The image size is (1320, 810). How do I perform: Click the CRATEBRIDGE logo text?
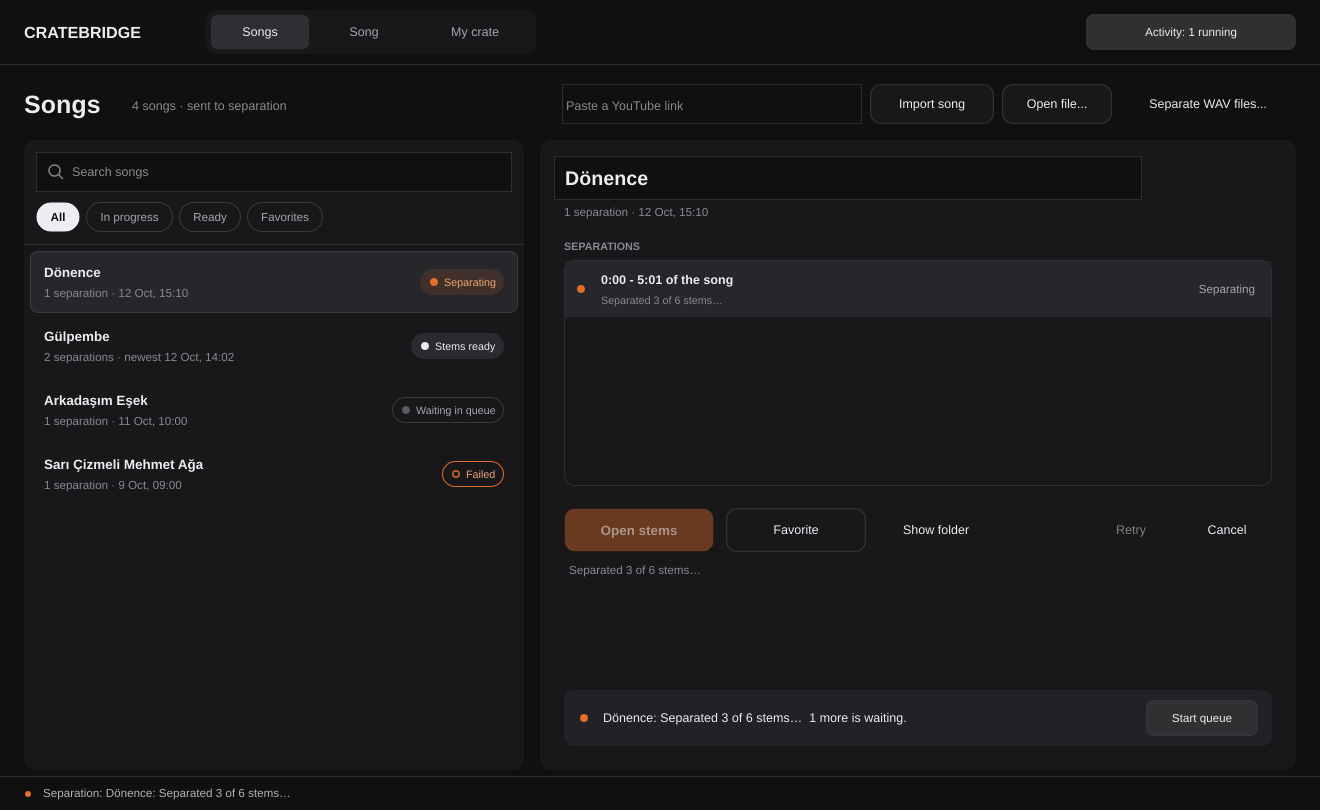82,33
